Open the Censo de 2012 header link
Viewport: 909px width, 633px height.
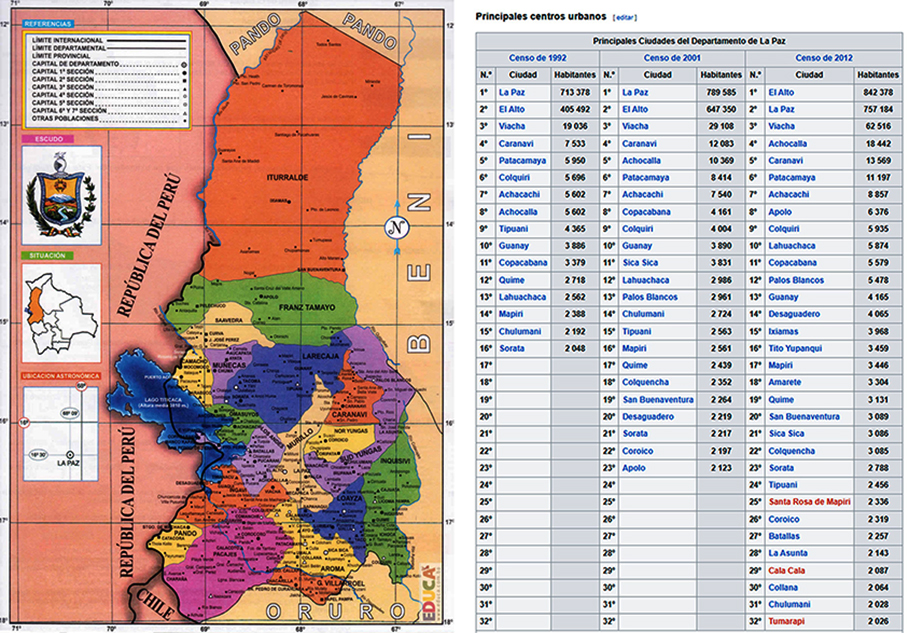pyautogui.click(x=822, y=58)
